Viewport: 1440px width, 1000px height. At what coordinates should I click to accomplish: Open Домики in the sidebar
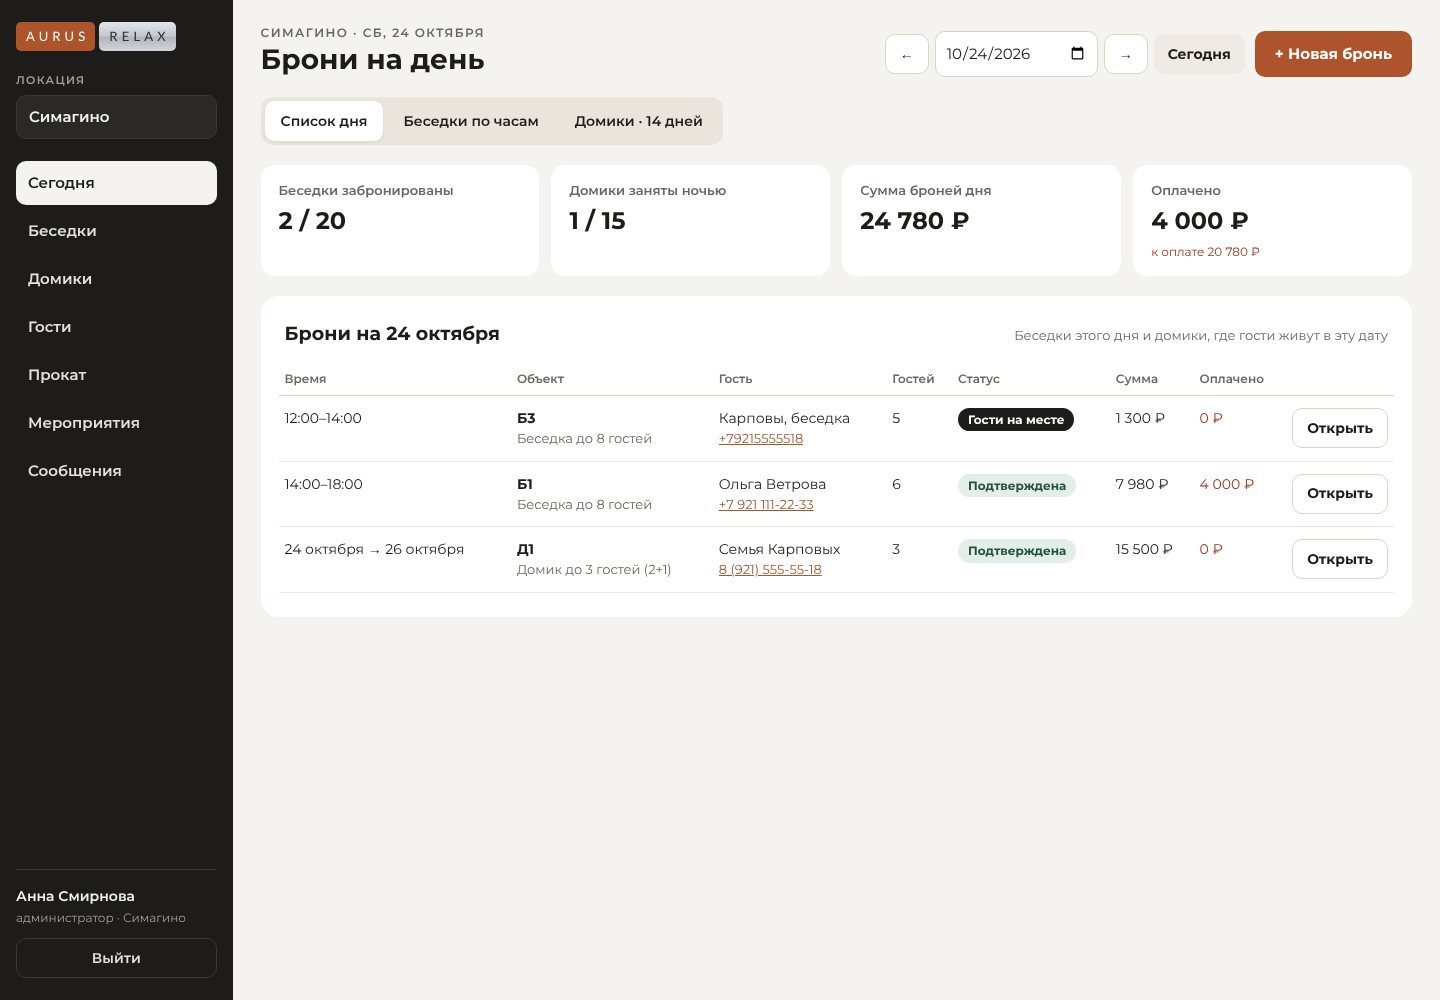click(x=116, y=279)
